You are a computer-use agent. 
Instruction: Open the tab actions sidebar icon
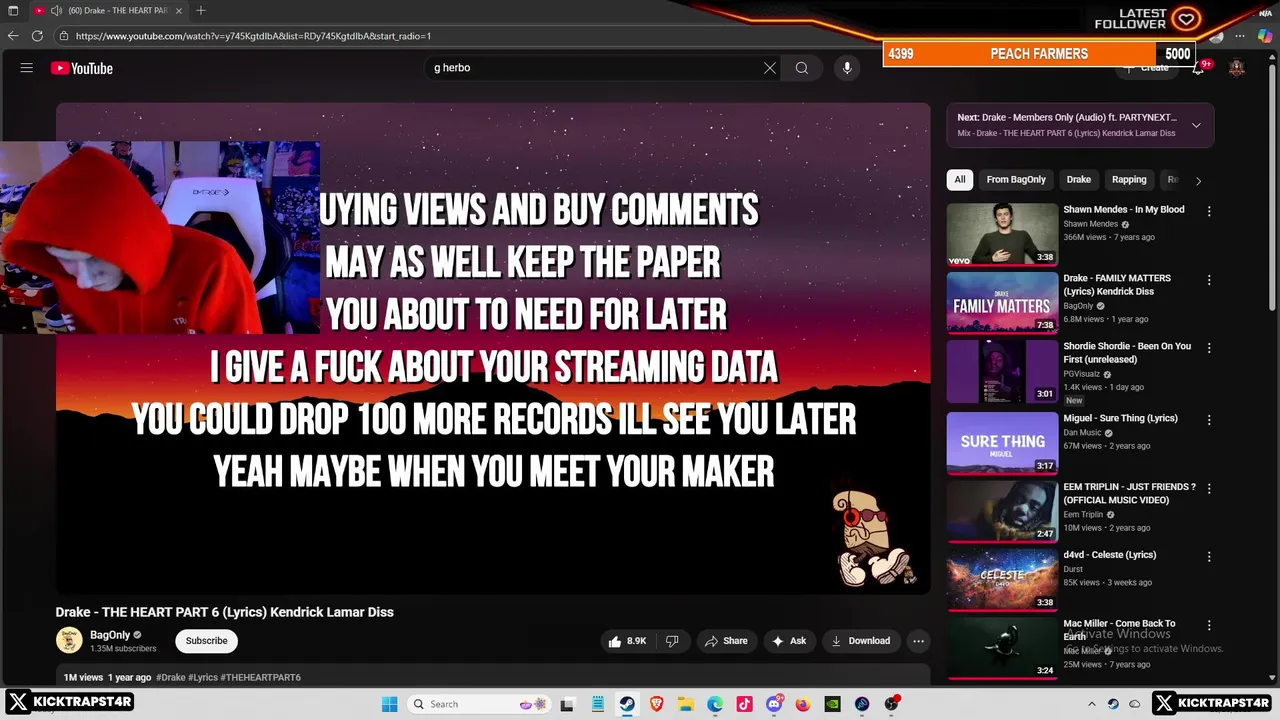pos(13,11)
